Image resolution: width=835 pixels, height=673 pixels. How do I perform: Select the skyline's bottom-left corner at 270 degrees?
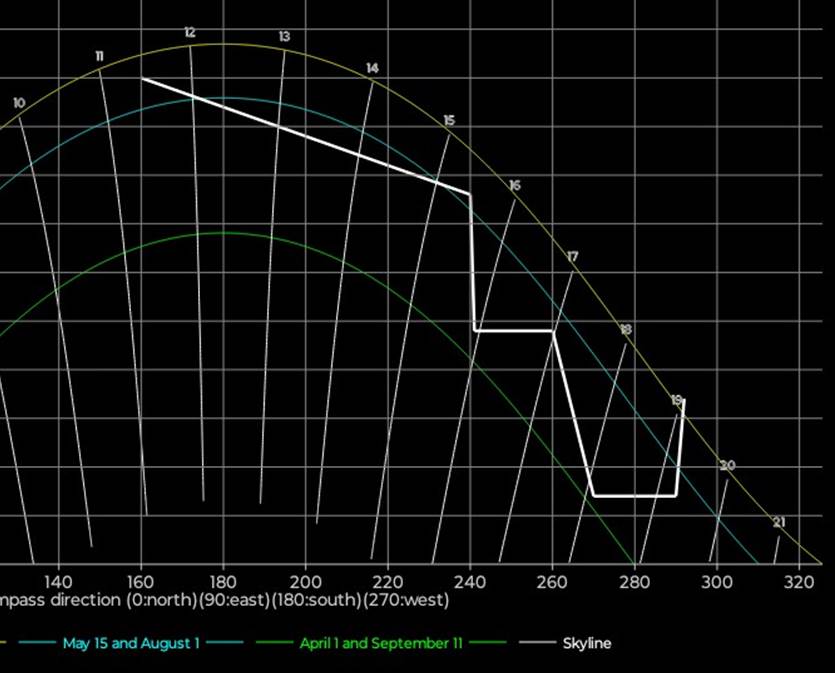click(593, 495)
